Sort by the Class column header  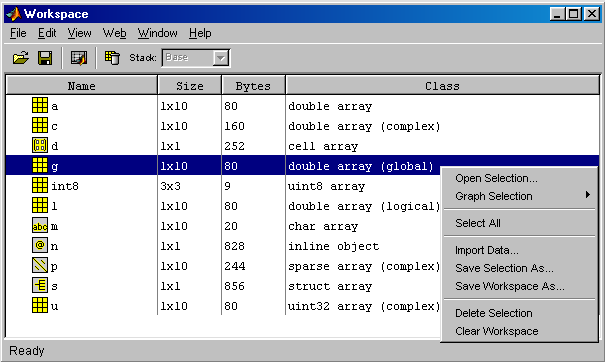(x=442, y=85)
